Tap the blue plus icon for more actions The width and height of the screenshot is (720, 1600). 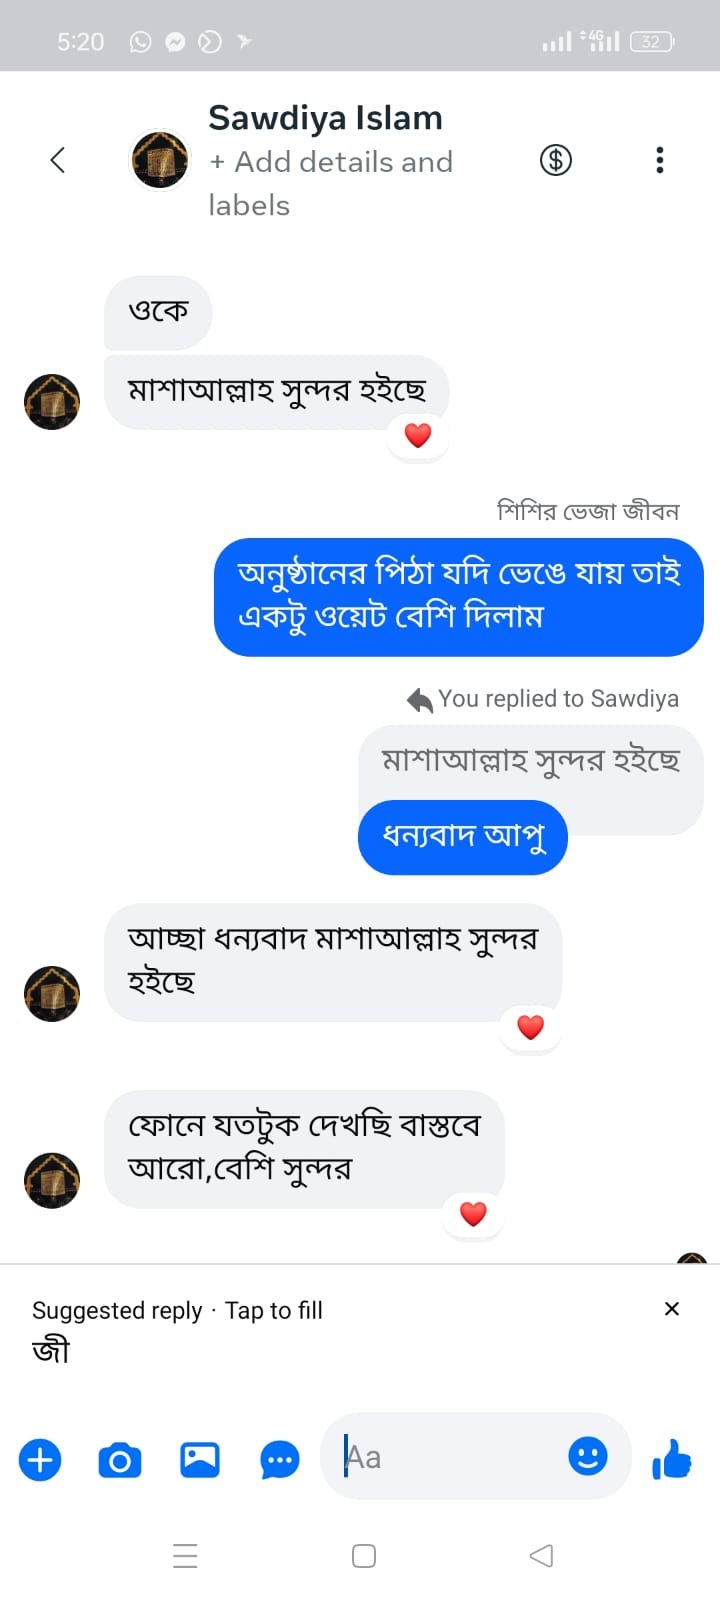tap(40, 1460)
